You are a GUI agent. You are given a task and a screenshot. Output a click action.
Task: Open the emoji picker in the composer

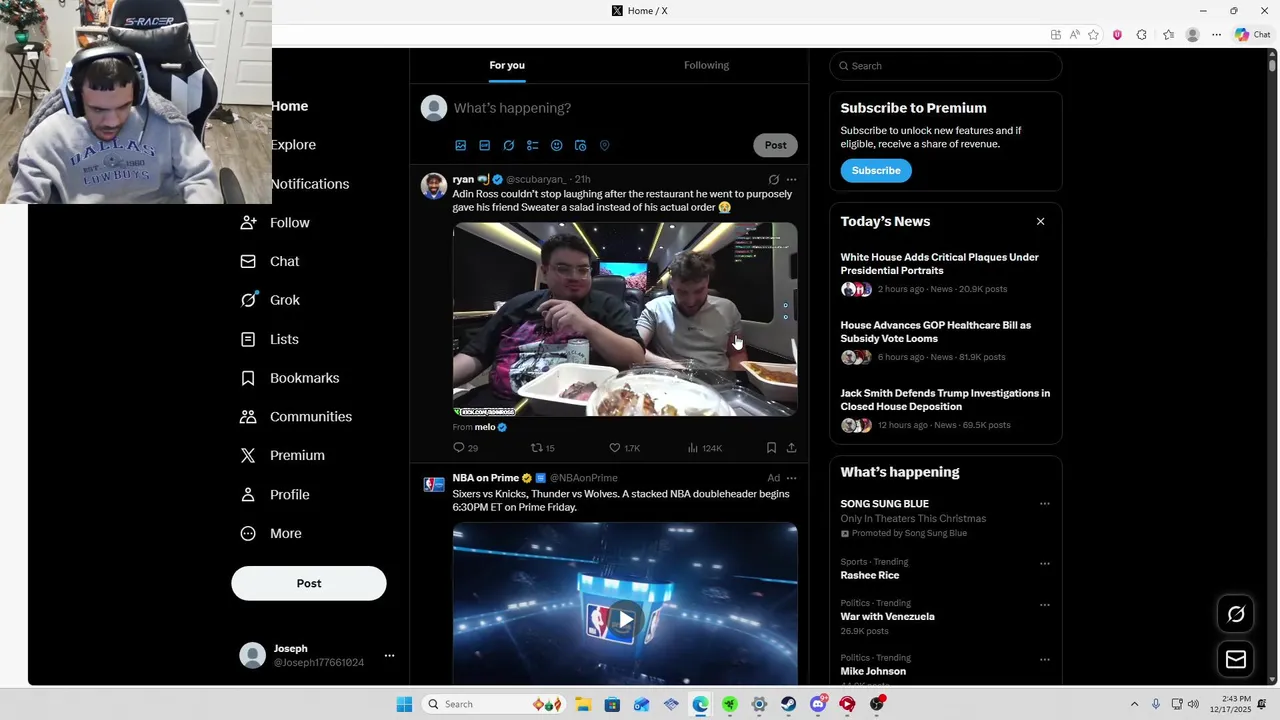(x=557, y=145)
